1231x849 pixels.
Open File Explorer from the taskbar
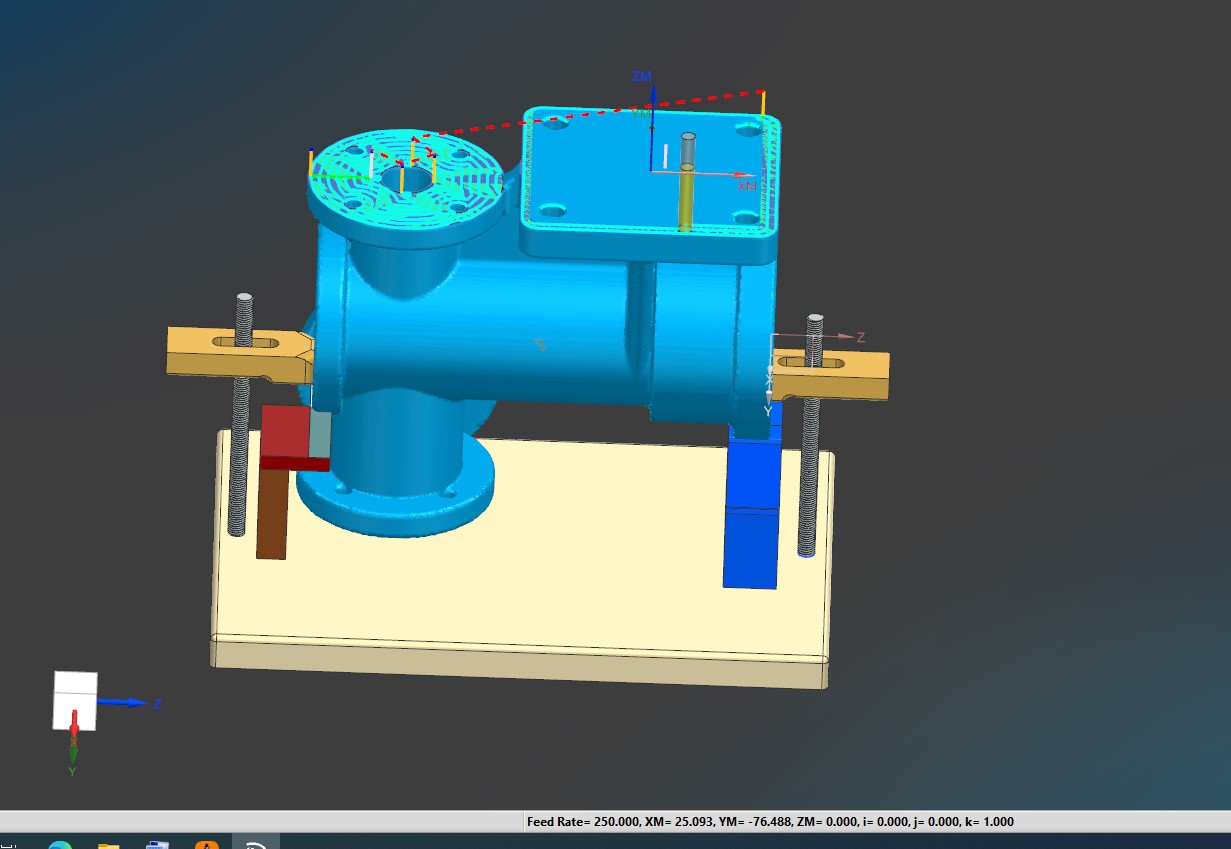[x=109, y=847]
